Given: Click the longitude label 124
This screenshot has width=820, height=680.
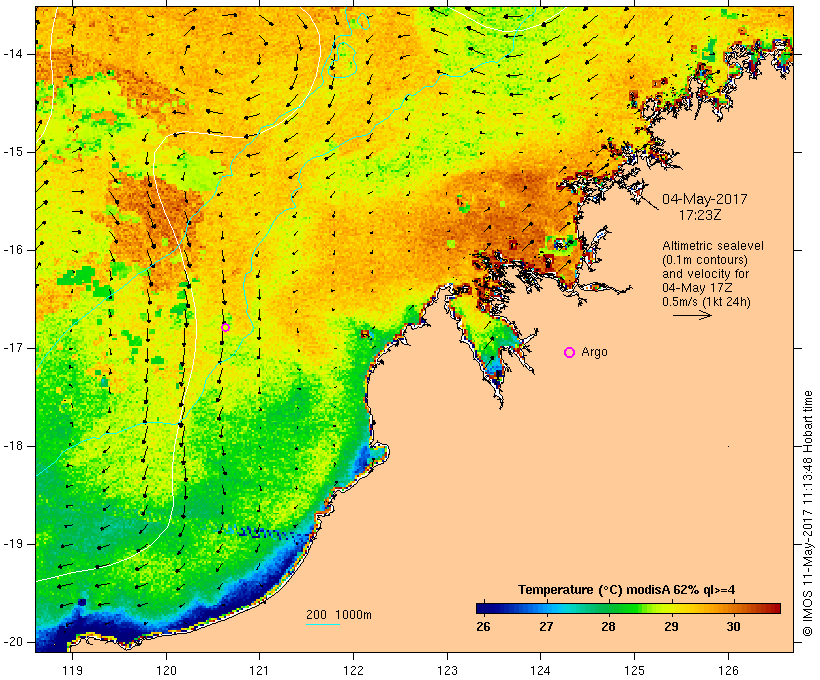Looking at the screenshot, I should [541, 670].
